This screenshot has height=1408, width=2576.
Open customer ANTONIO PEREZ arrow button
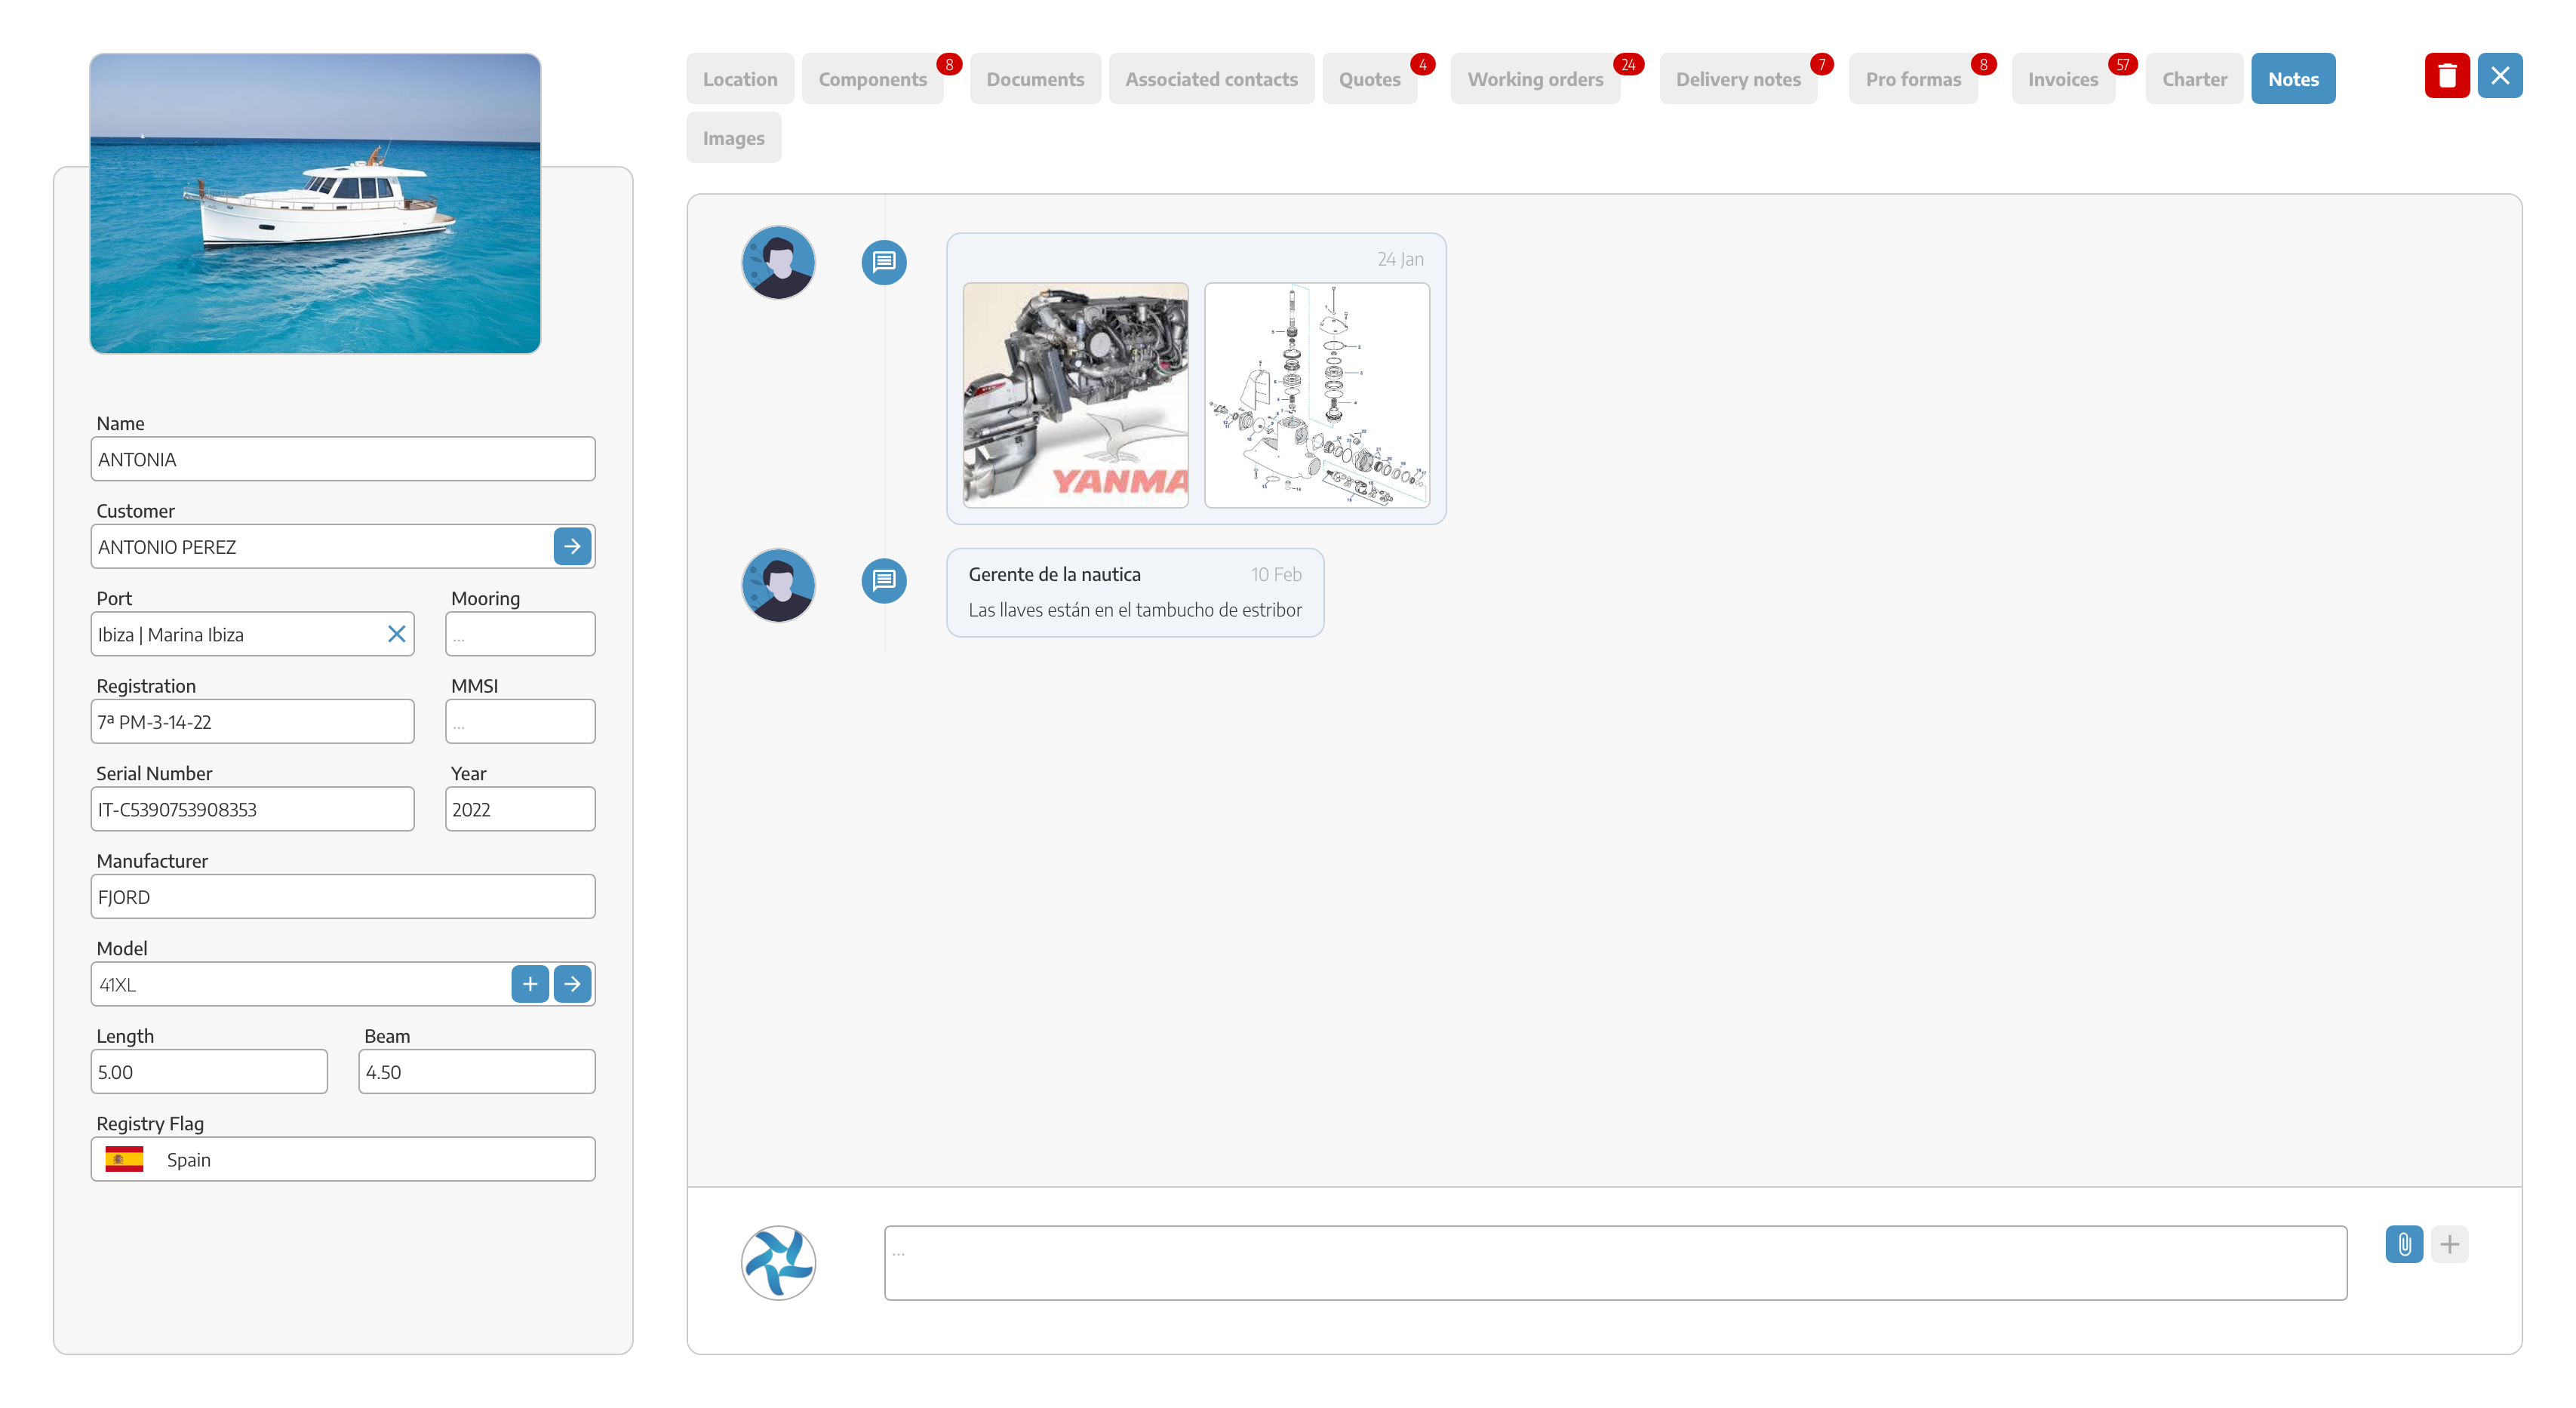572,546
